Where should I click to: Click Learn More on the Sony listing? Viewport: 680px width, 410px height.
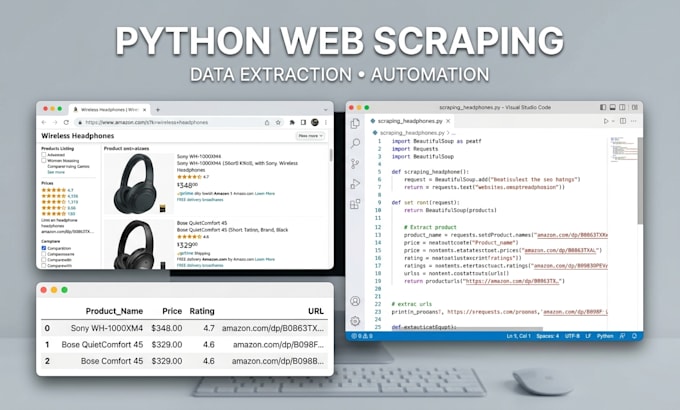pos(265,194)
